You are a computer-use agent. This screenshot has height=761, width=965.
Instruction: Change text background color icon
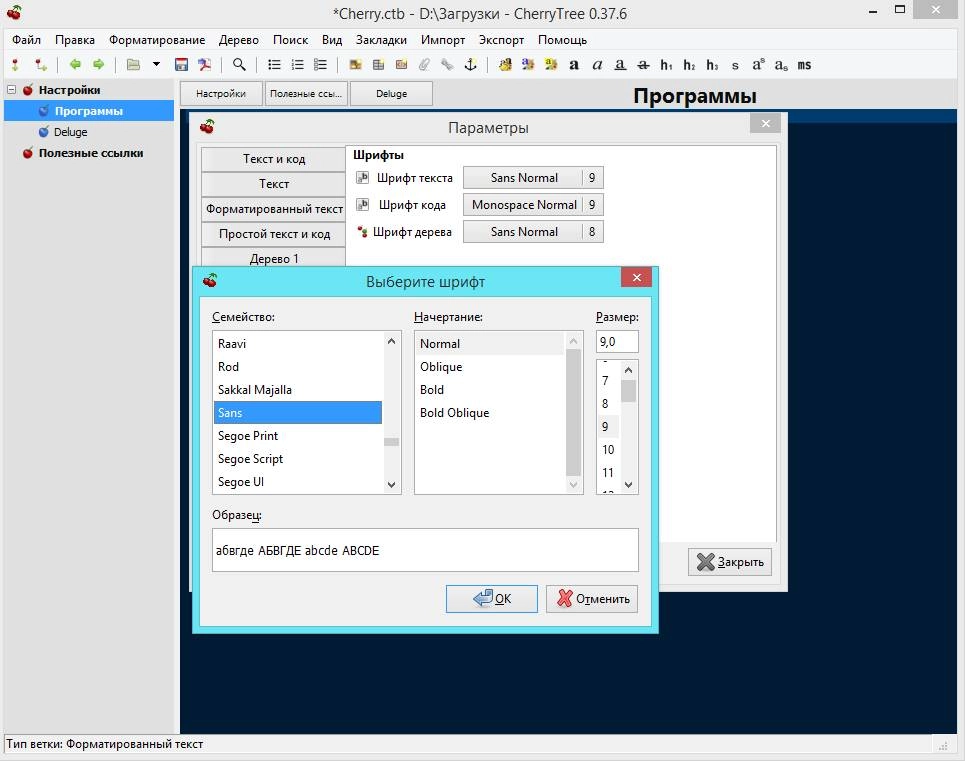[551, 65]
